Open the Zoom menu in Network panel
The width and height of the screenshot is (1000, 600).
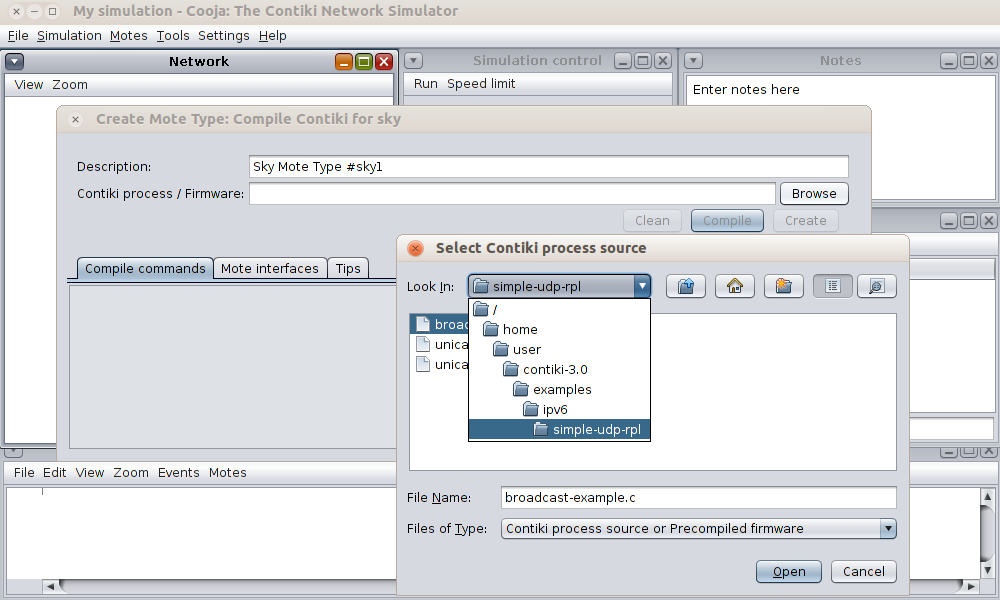pyautogui.click(x=70, y=85)
